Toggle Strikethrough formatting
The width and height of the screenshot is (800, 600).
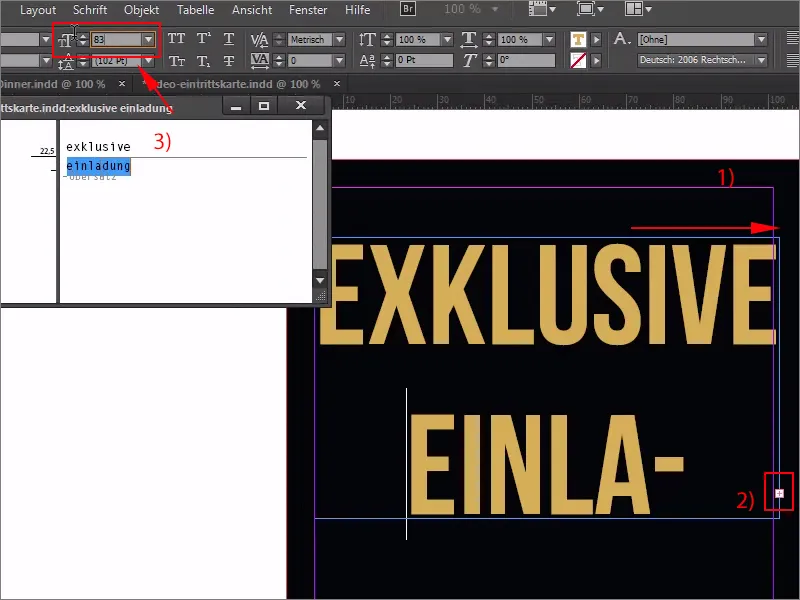(229, 61)
